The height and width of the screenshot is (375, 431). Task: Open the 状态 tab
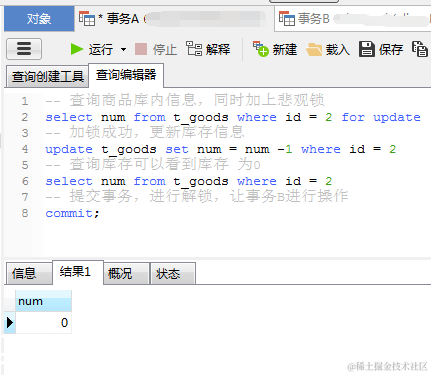(173, 273)
